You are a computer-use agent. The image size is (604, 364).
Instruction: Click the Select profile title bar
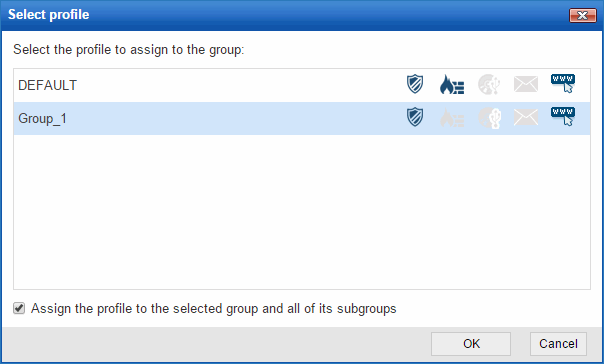point(285,15)
